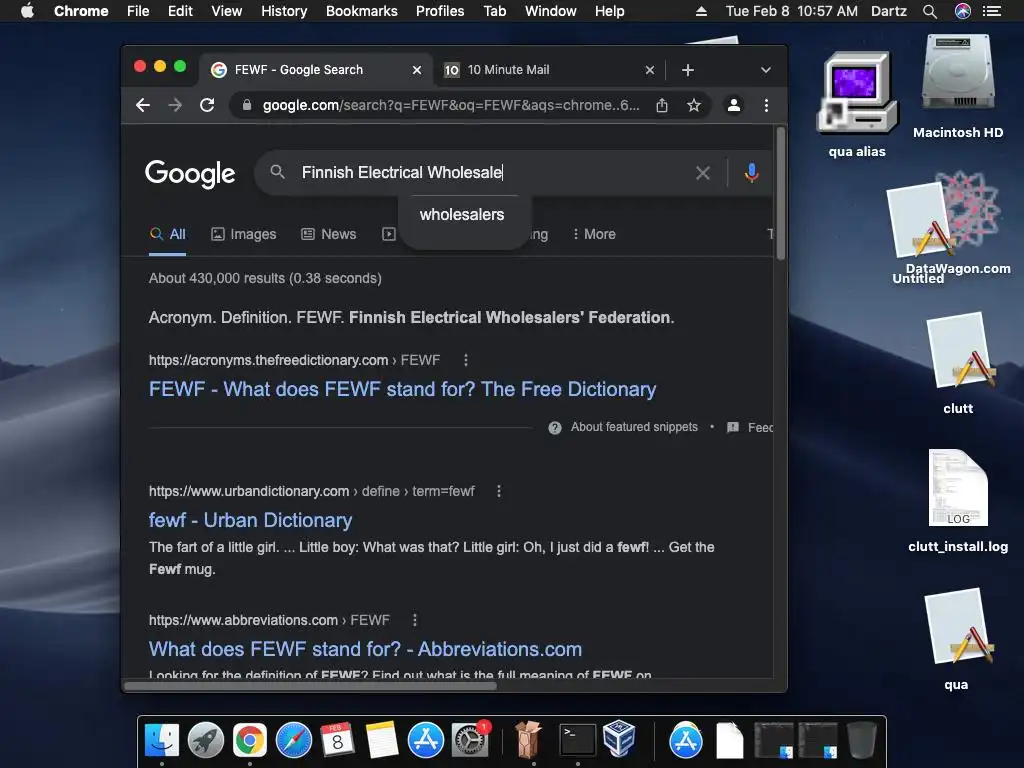Open Siri from the menu bar

point(963,11)
